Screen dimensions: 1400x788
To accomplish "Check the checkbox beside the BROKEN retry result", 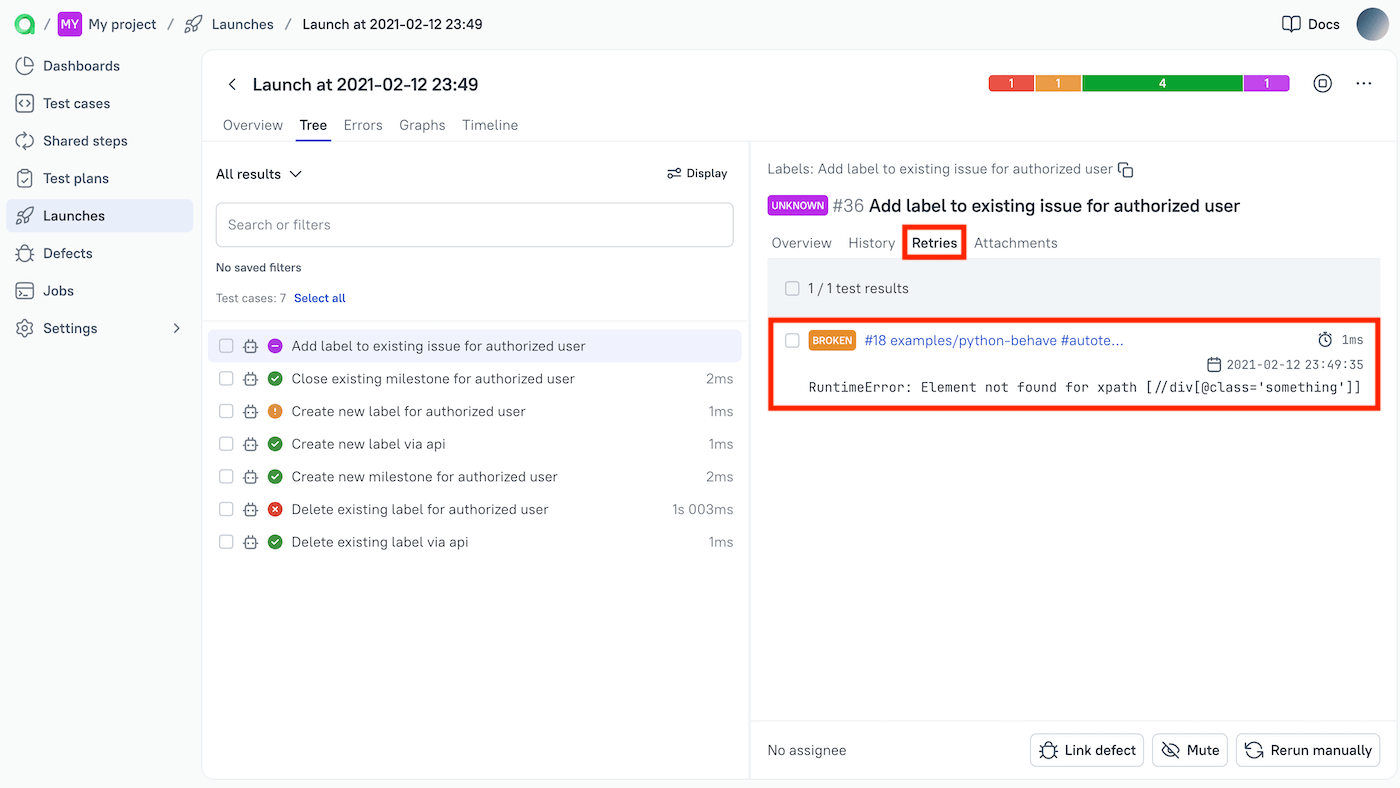I will tap(792, 339).
